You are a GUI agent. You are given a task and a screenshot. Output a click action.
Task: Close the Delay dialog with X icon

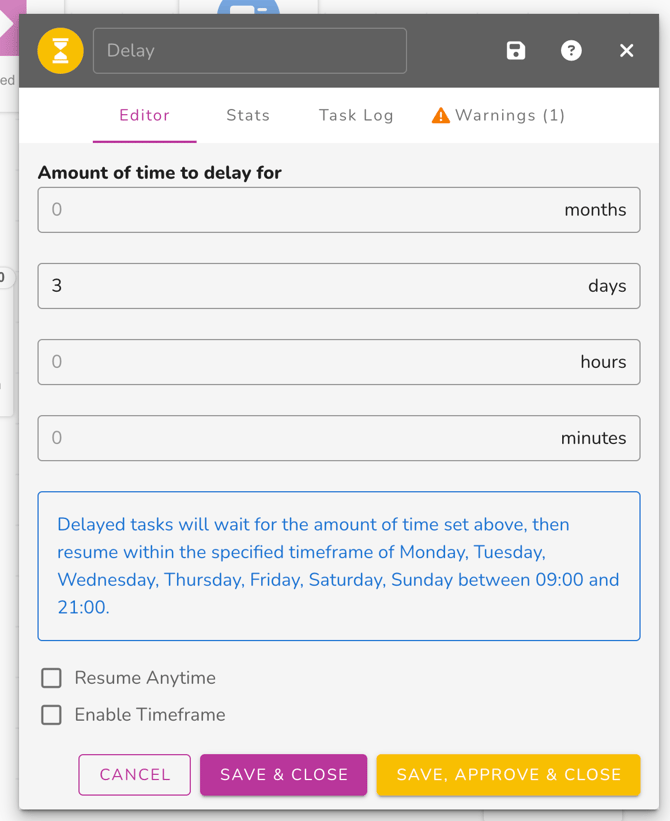click(627, 51)
